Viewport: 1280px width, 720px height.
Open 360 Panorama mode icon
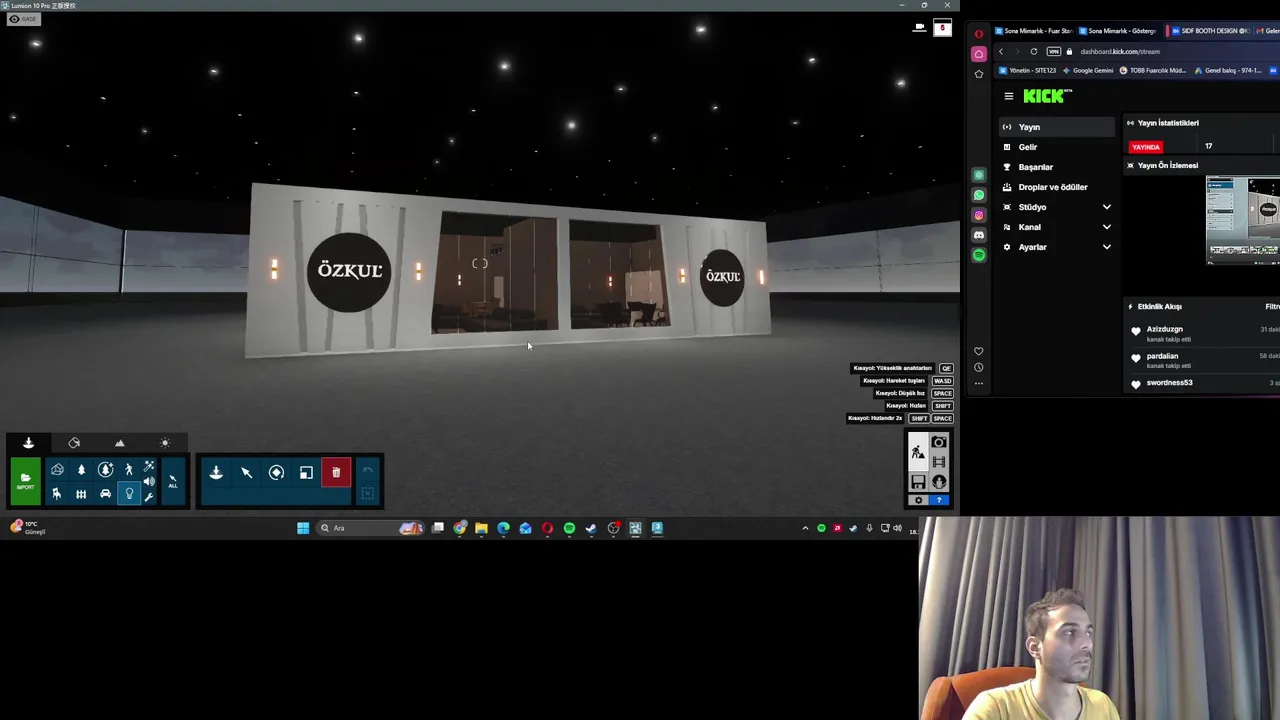point(939,482)
